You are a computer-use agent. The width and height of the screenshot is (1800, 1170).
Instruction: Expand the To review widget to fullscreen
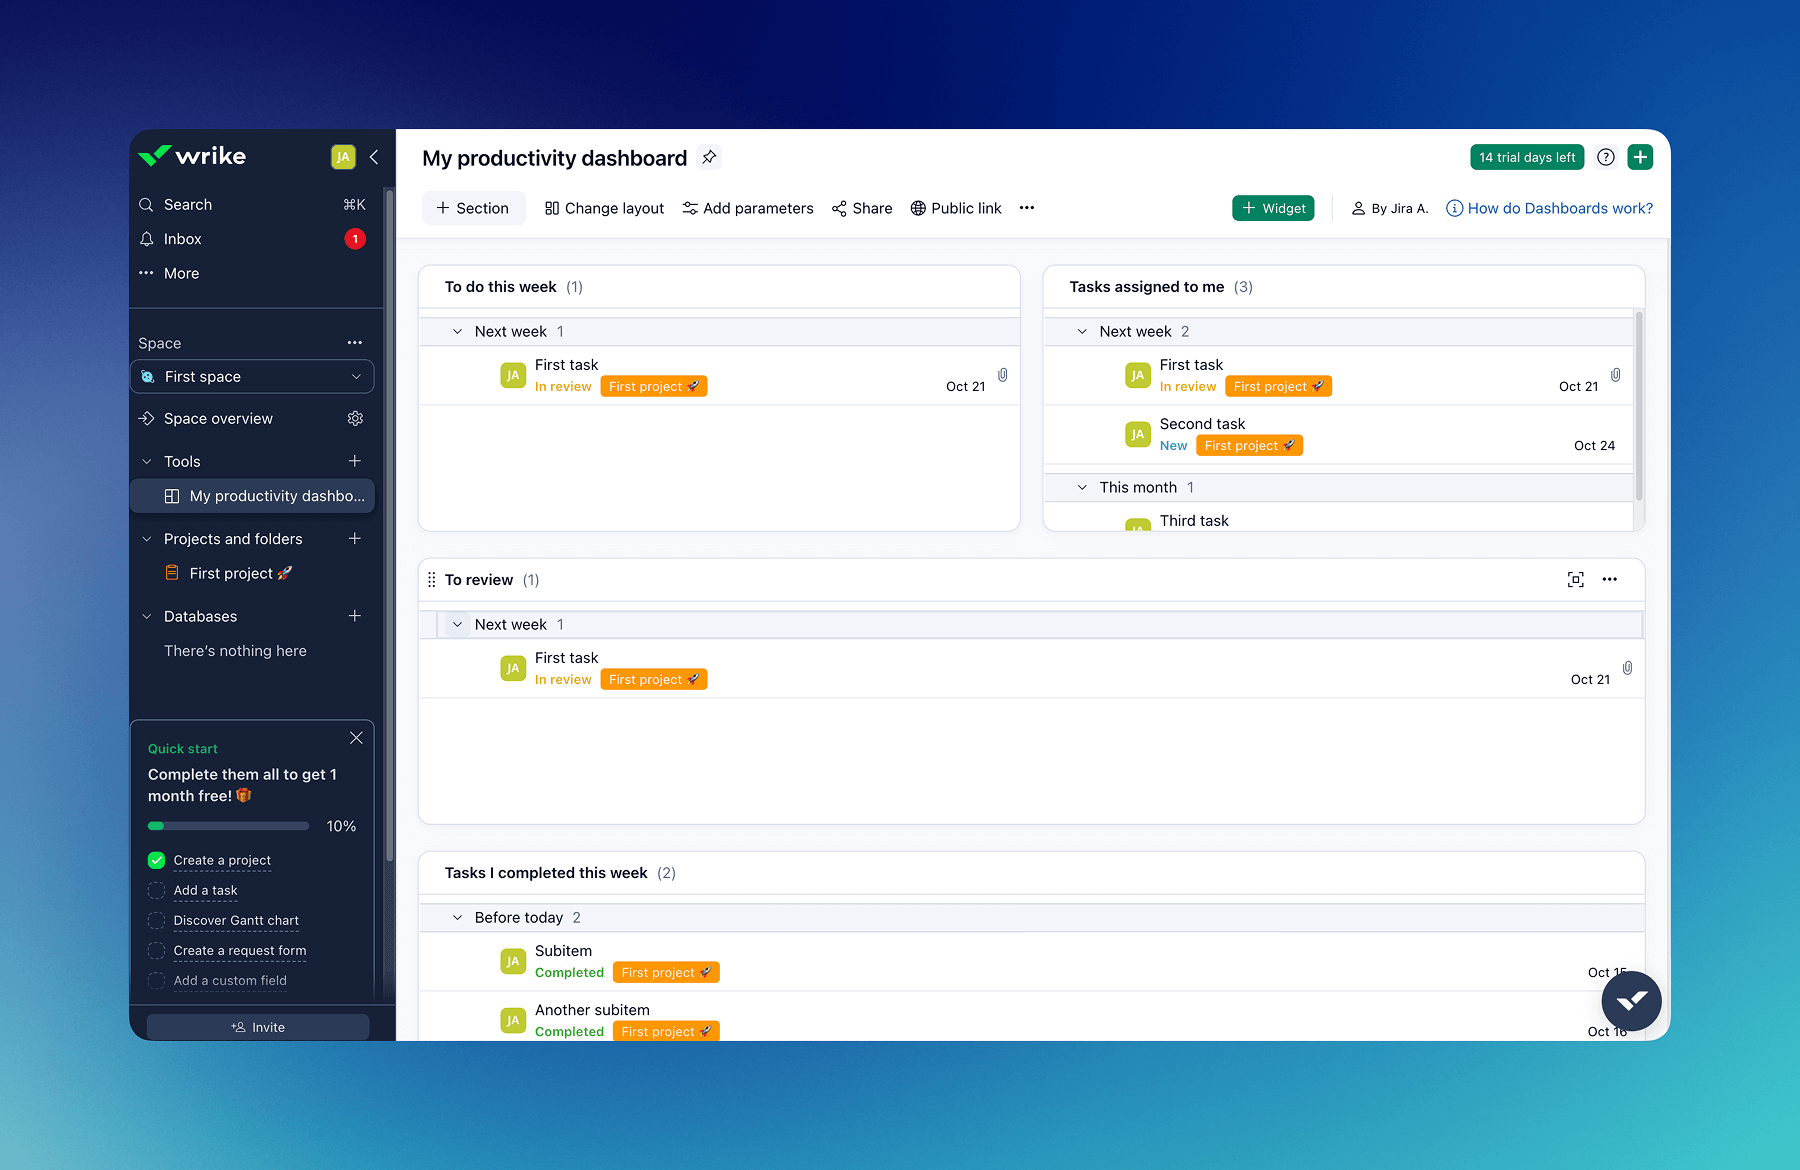tap(1575, 580)
